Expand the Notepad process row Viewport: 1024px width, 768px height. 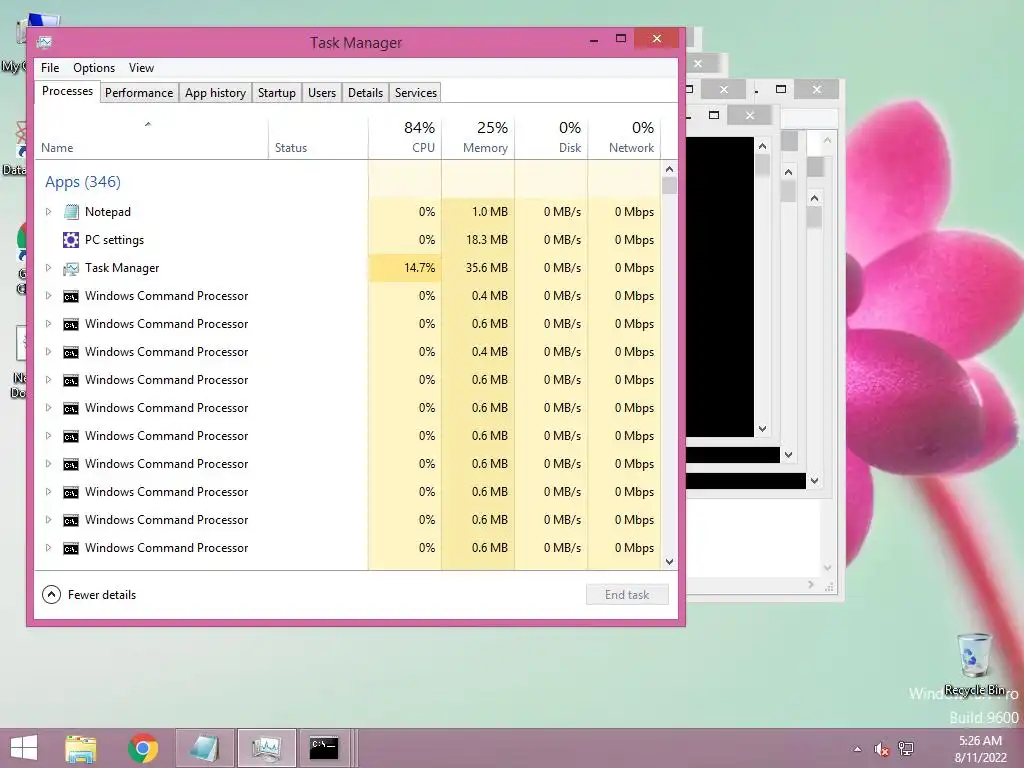[x=48, y=212]
